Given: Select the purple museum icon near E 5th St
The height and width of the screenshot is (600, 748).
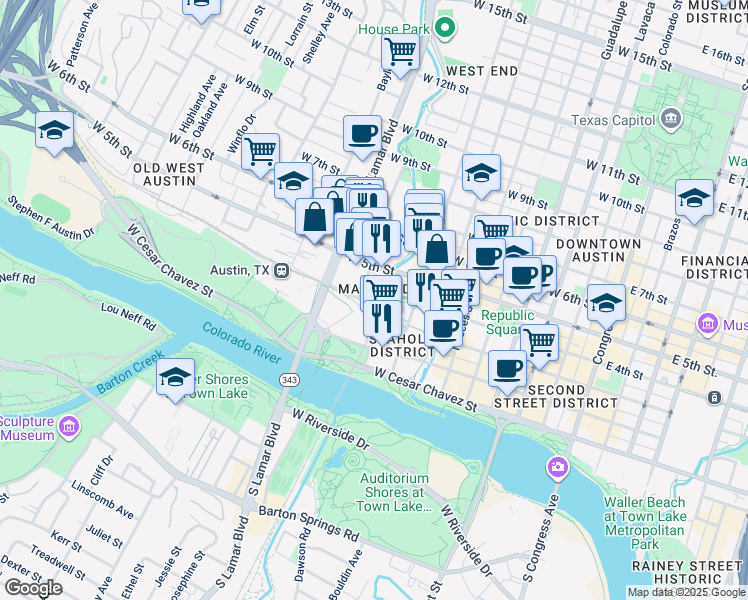Looking at the screenshot, I should click(707, 324).
